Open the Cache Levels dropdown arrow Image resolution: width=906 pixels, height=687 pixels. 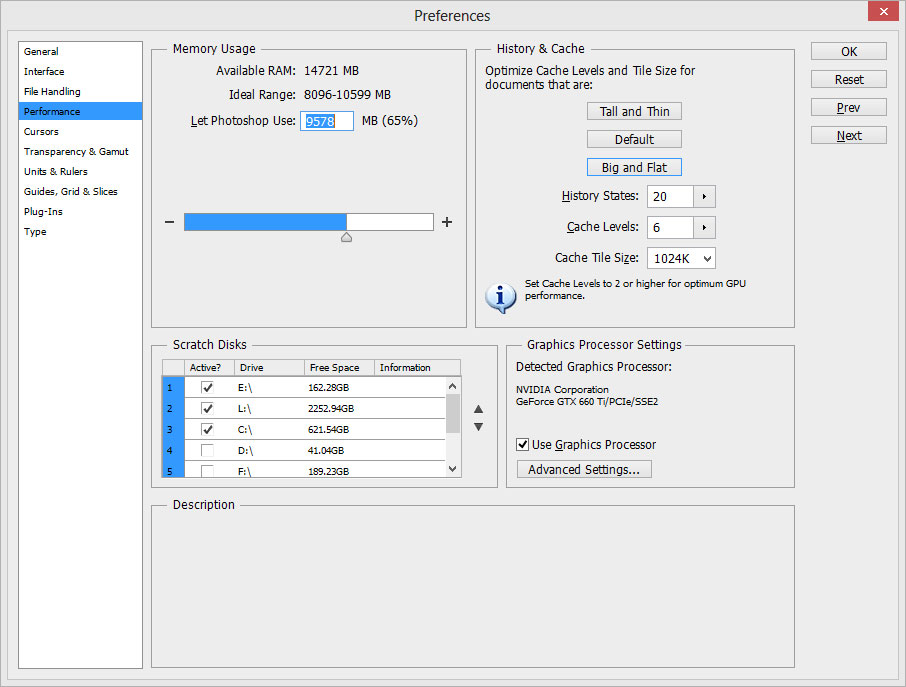coord(706,227)
